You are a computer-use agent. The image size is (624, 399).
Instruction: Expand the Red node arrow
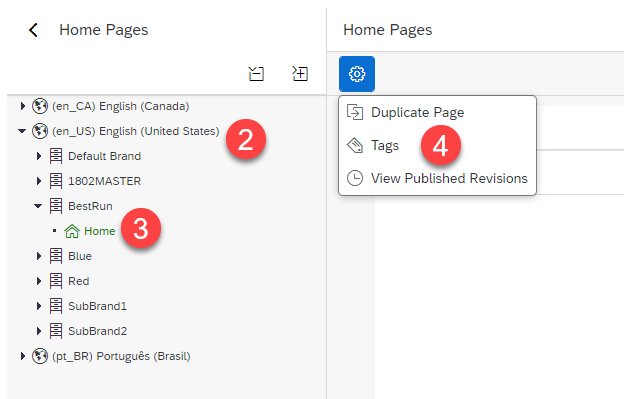(x=39, y=281)
